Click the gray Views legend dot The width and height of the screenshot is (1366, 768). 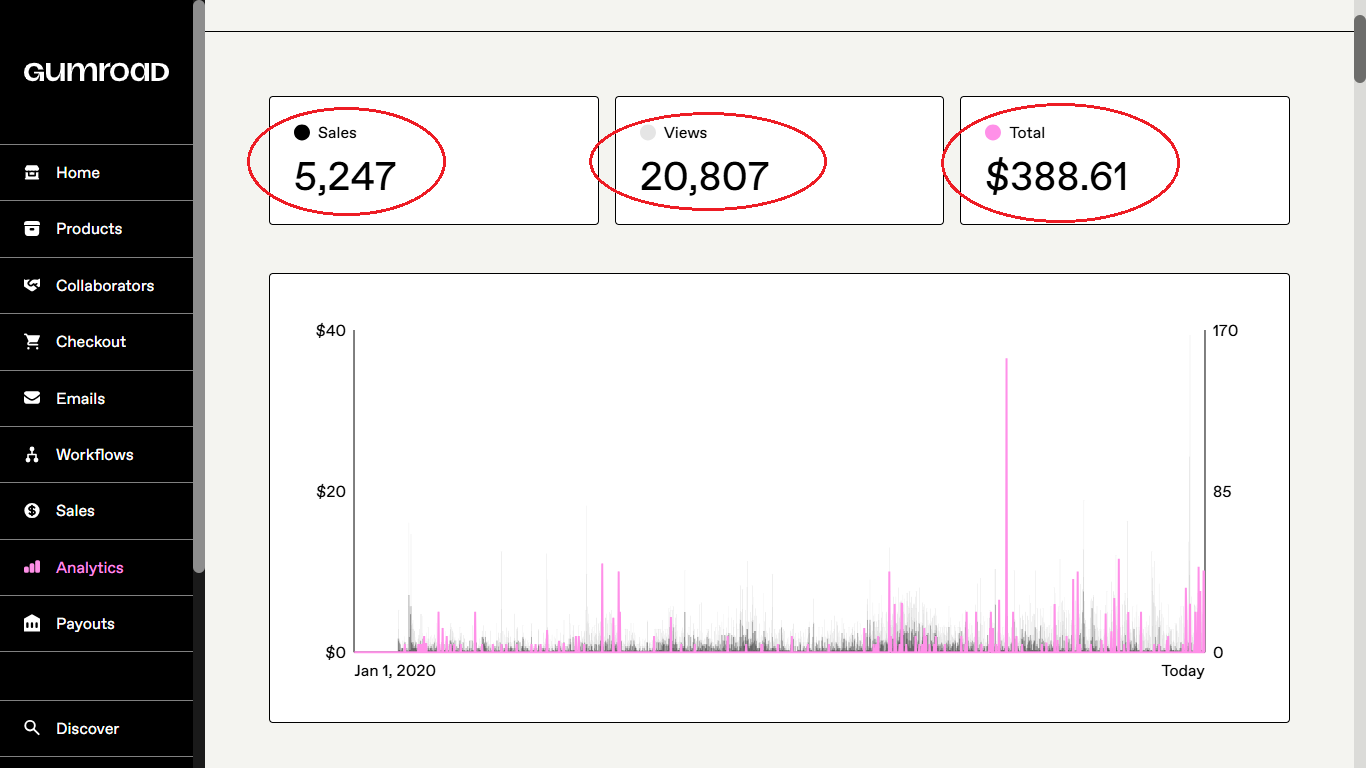tap(648, 132)
